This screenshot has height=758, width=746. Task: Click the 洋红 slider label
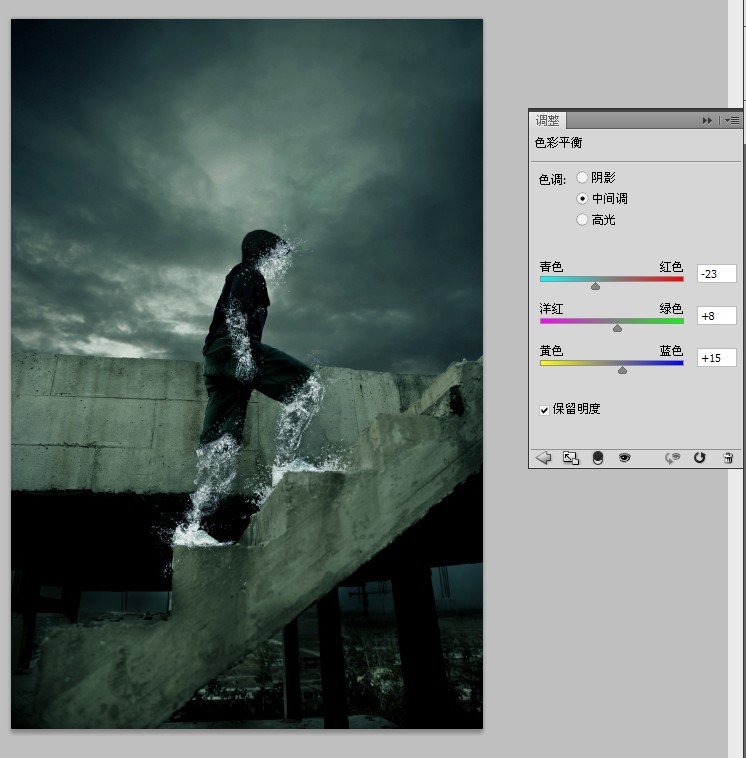pos(551,308)
